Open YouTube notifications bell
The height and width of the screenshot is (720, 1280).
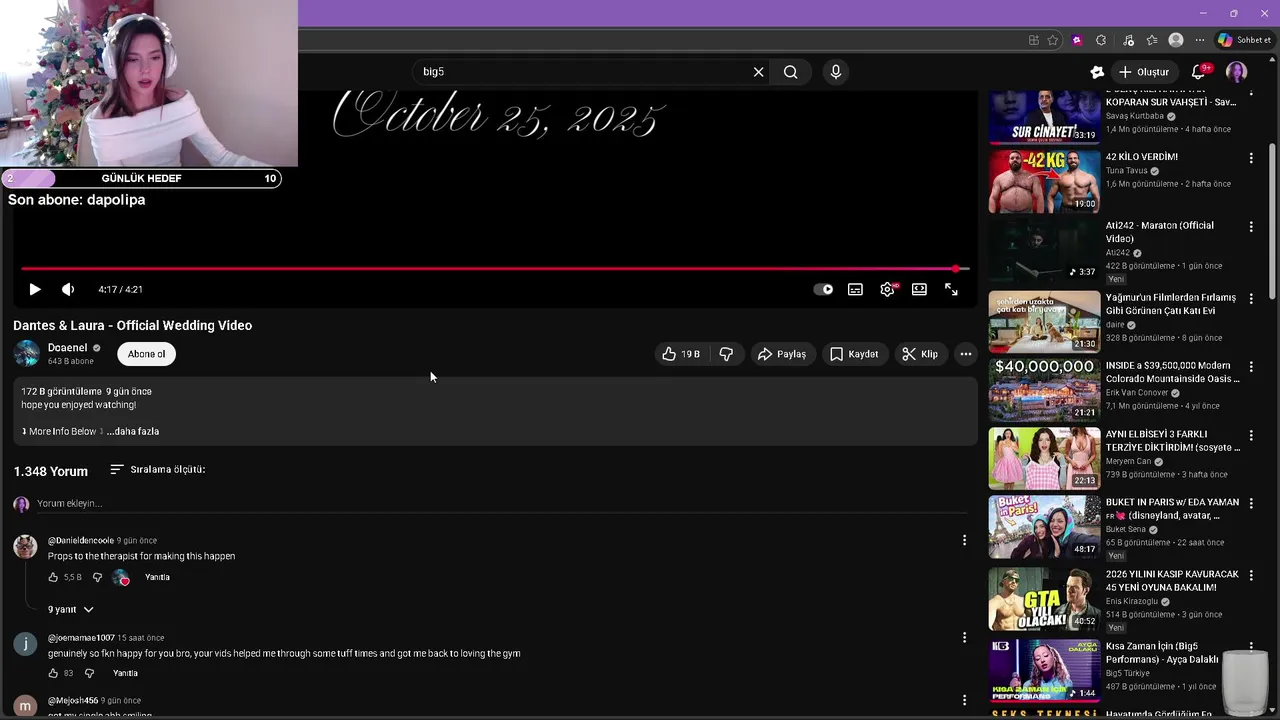1198,72
